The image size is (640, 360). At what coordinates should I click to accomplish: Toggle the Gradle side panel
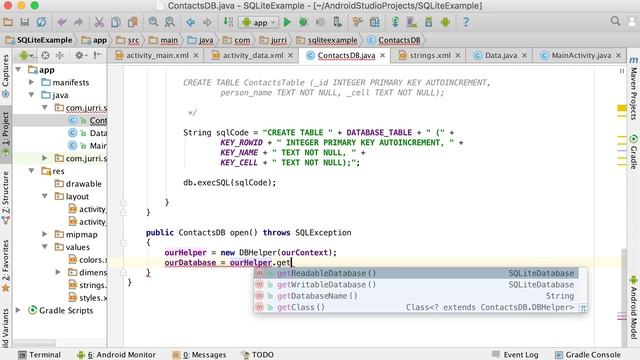633,151
